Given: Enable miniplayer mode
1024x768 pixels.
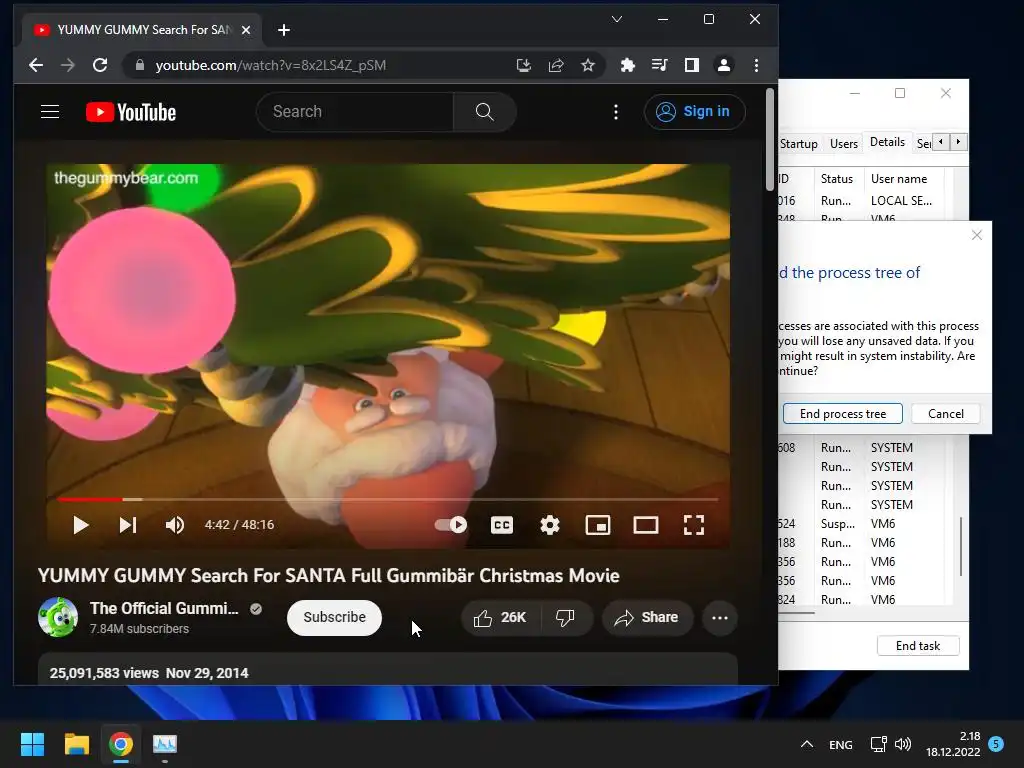Looking at the screenshot, I should (x=598, y=525).
